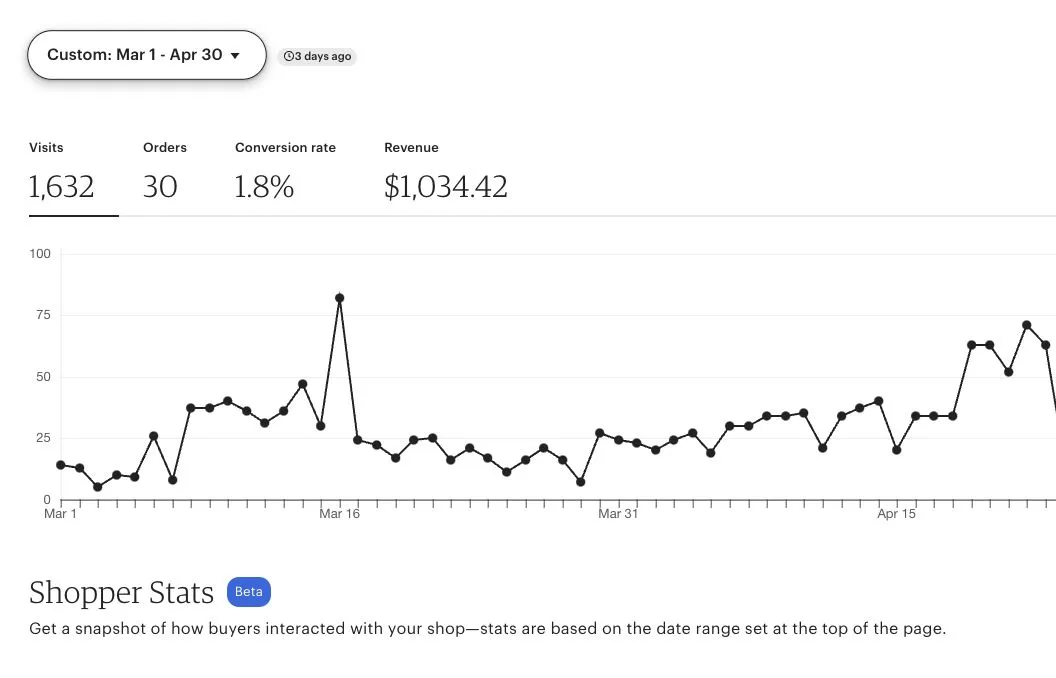The width and height of the screenshot is (1056, 678).
Task: Click the dip data point at Apr 15
Action: (x=897, y=450)
